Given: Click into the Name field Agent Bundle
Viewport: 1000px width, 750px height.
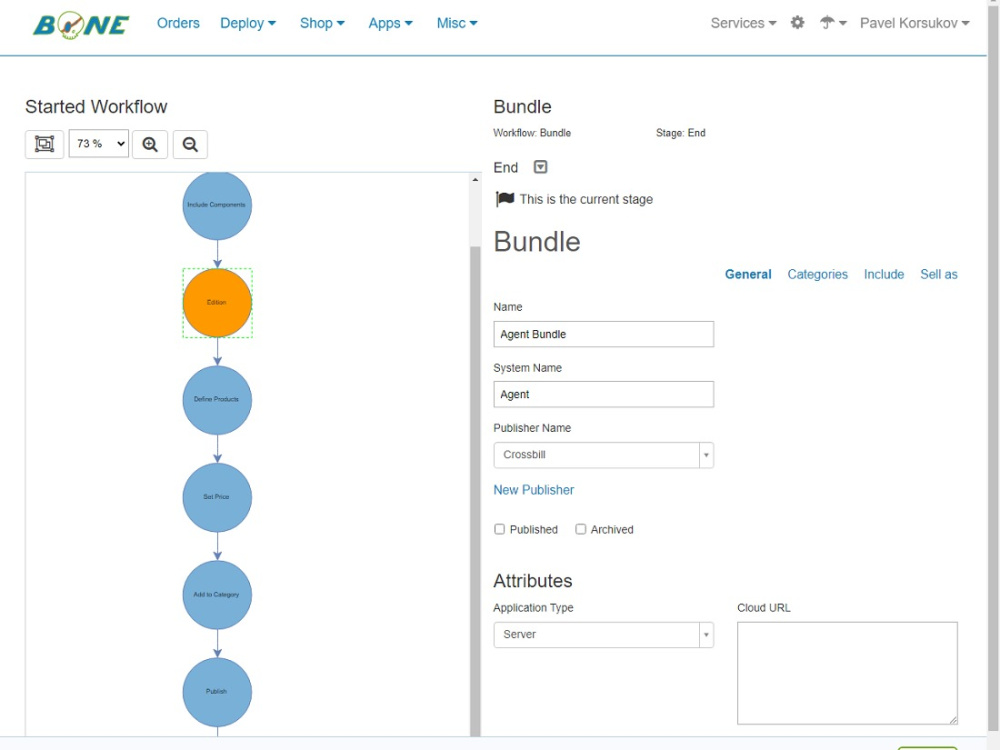Looking at the screenshot, I should point(603,334).
